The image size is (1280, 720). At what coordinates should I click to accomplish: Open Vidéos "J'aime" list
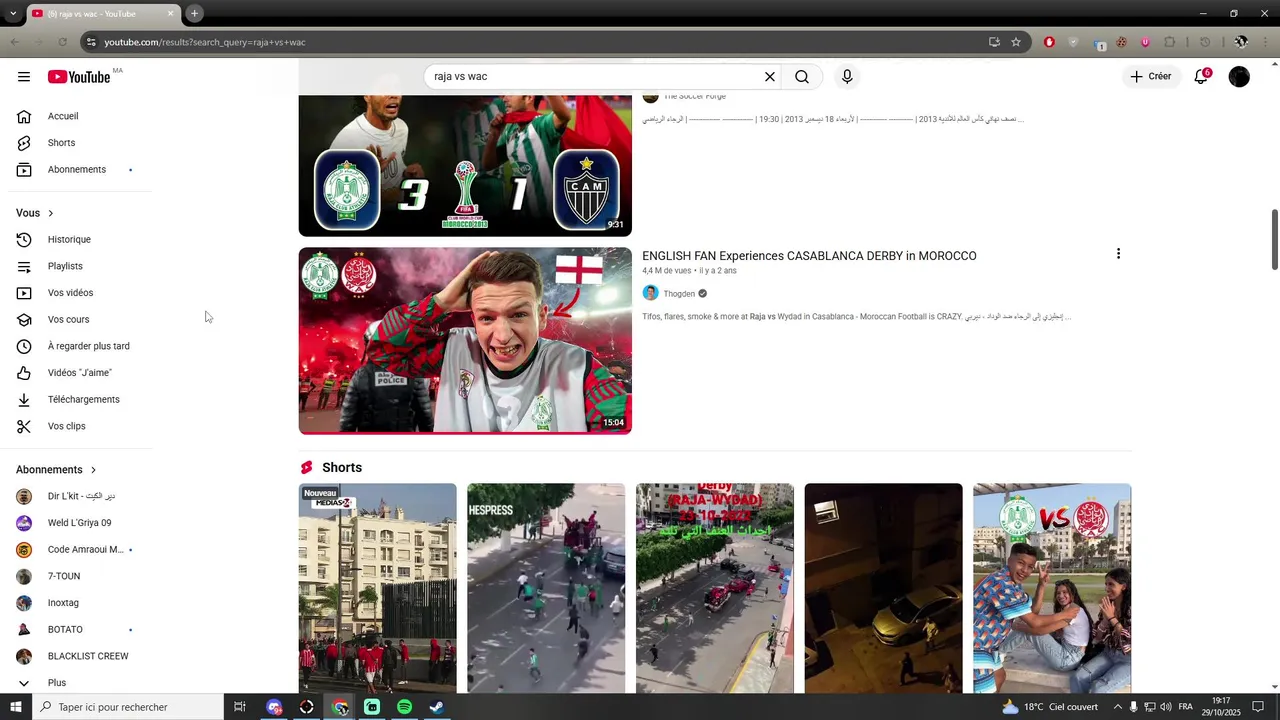pyautogui.click(x=80, y=373)
